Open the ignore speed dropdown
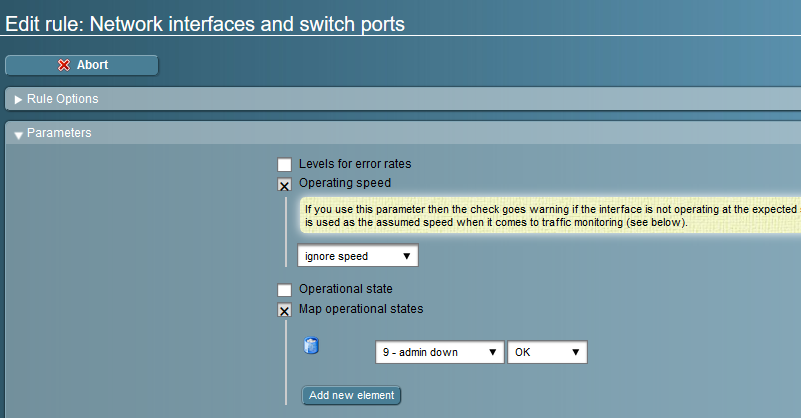 coord(357,256)
